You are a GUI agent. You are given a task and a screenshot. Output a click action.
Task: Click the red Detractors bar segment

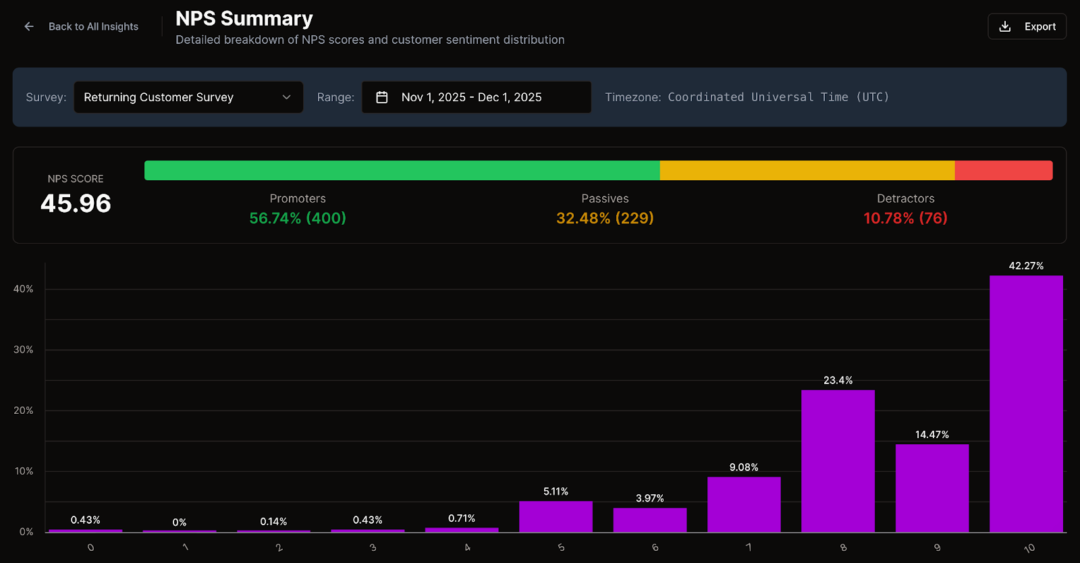(x=1003, y=170)
